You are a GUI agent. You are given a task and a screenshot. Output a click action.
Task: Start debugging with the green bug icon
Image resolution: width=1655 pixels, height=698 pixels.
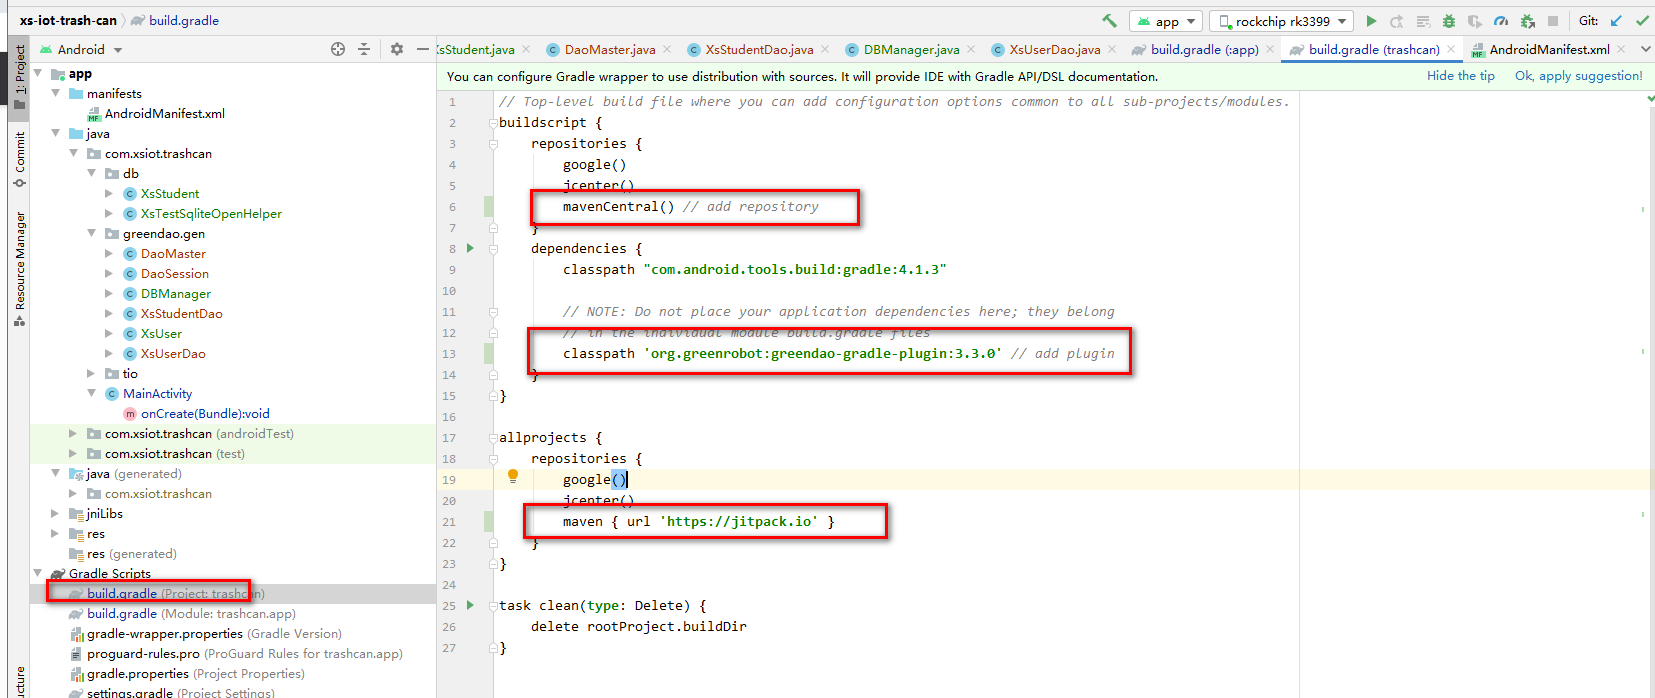[x=1448, y=21]
